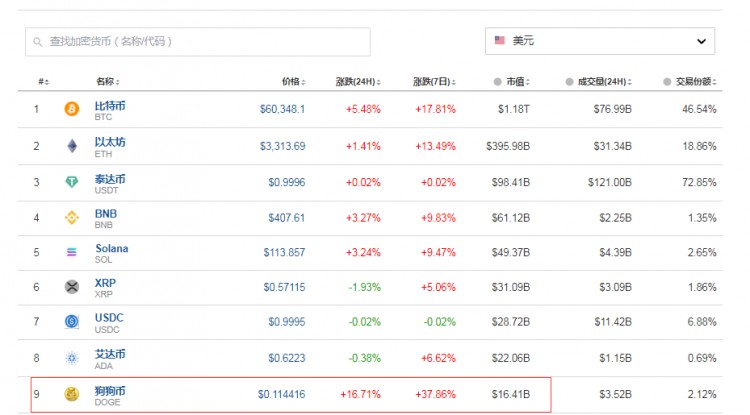The image size is (750, 415).
Task: Click Bitcoin share 46.54%
Action: (699, 109)
